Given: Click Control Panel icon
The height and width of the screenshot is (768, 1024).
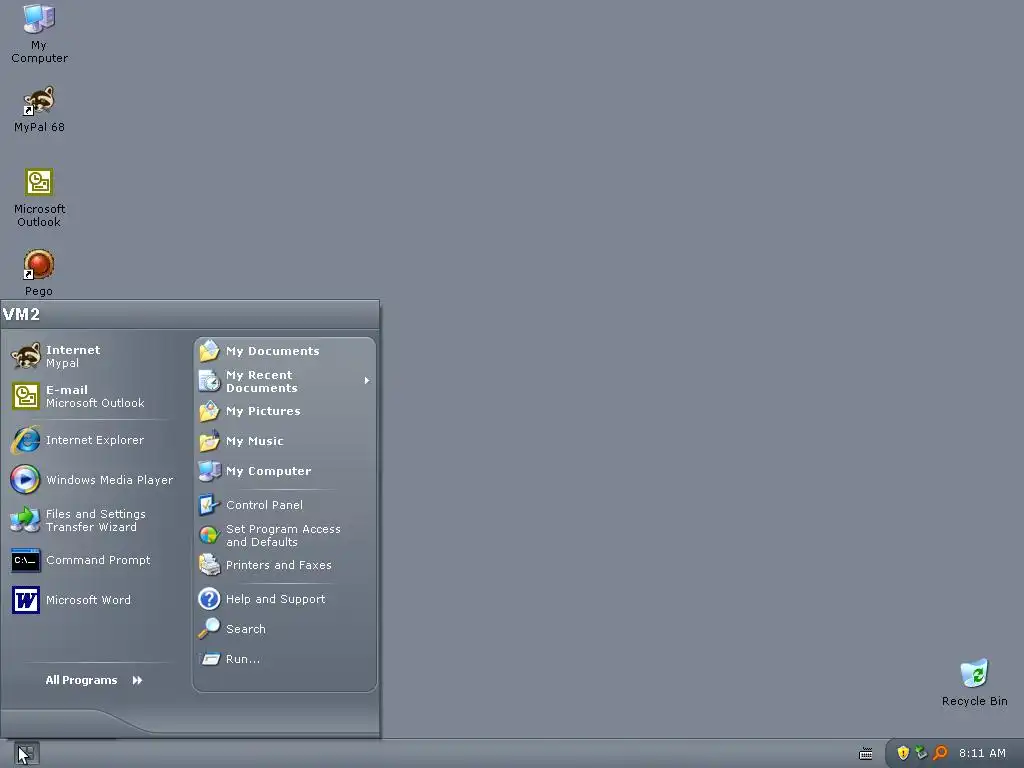Looking at the screenshot, I should point(209,505).
